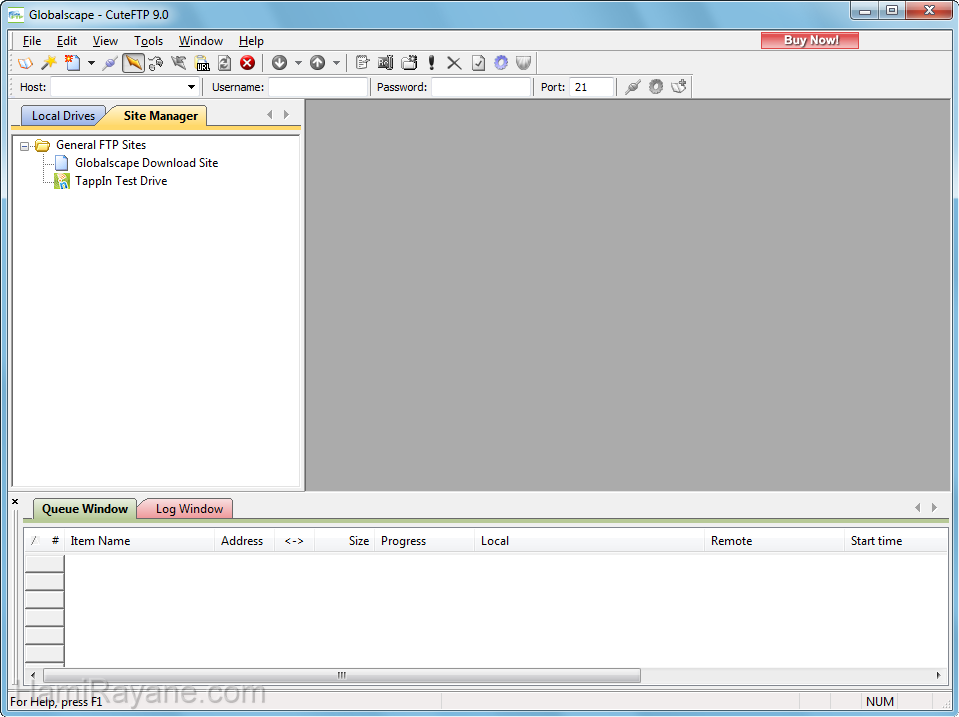The height and width of the screenshot is (717, 959).
Task: Close the bottom queue pane
Action: [x=15, y=502]
